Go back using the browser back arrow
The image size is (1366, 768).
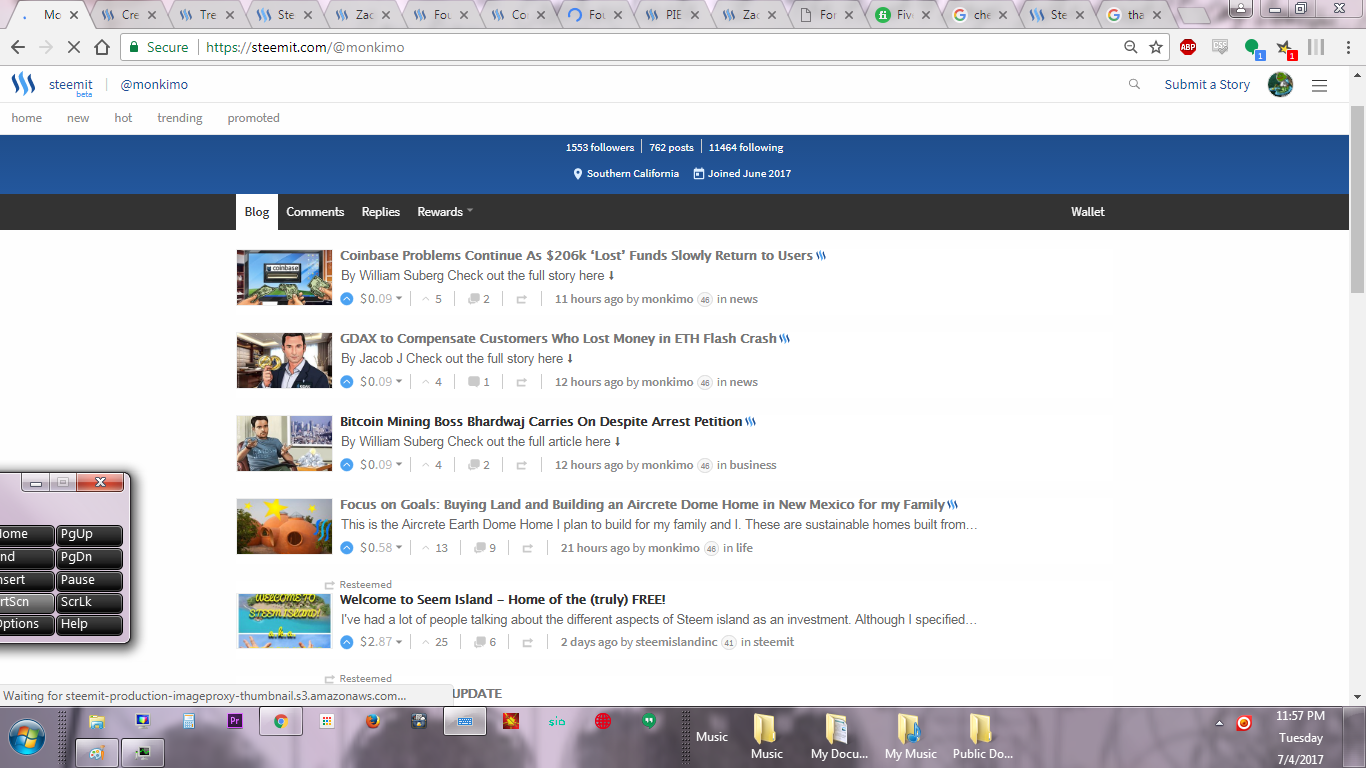pos(18,47)
